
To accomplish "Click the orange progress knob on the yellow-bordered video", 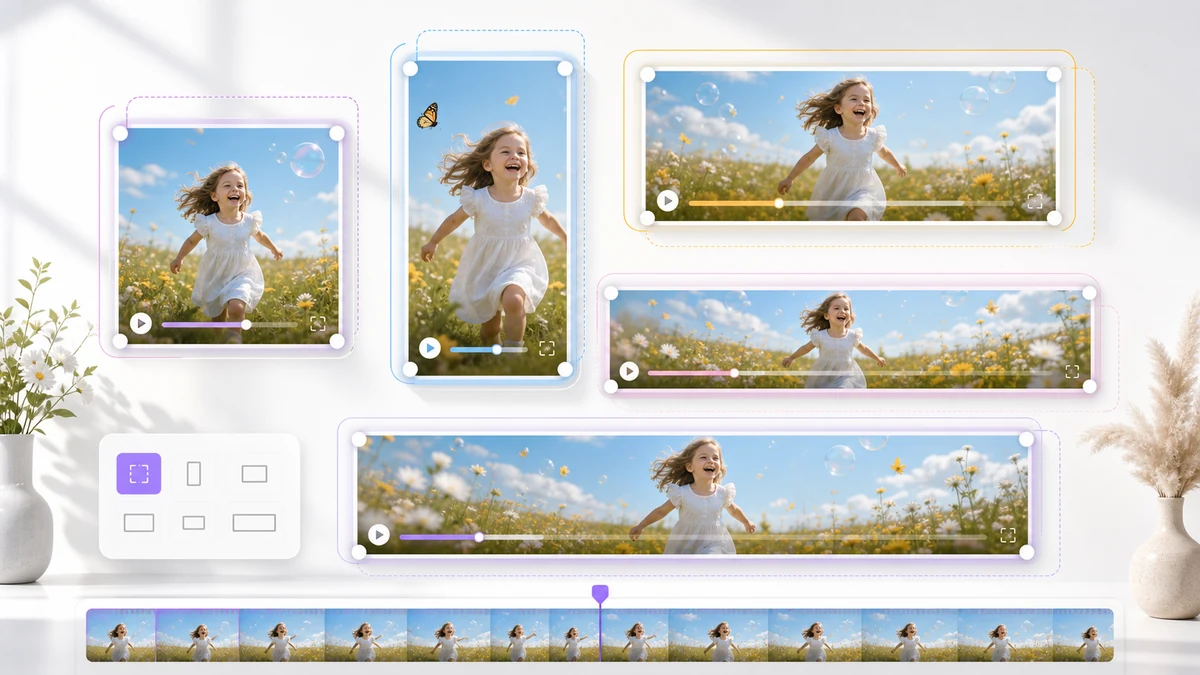I will coord(779,203).
